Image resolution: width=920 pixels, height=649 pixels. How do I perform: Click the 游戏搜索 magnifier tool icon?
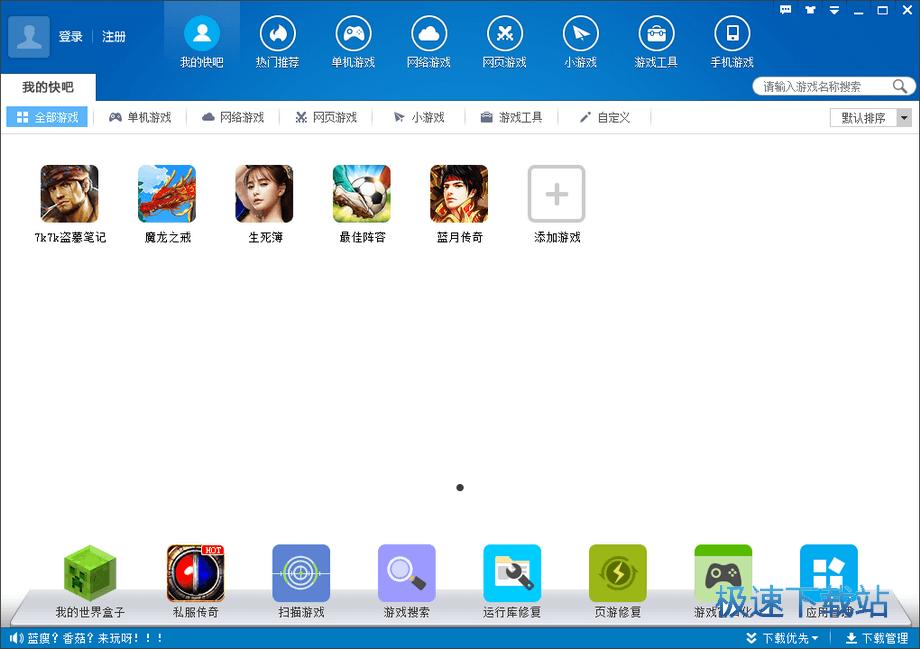[x=406, y=574]
